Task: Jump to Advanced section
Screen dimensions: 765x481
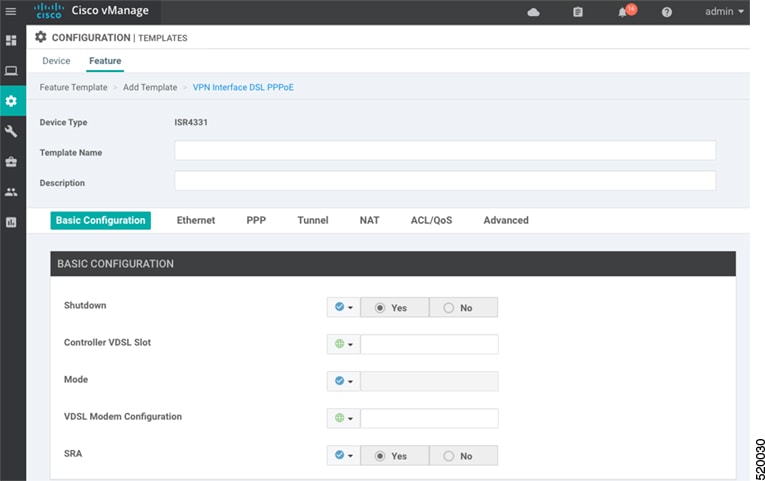Action: point(506,220)
